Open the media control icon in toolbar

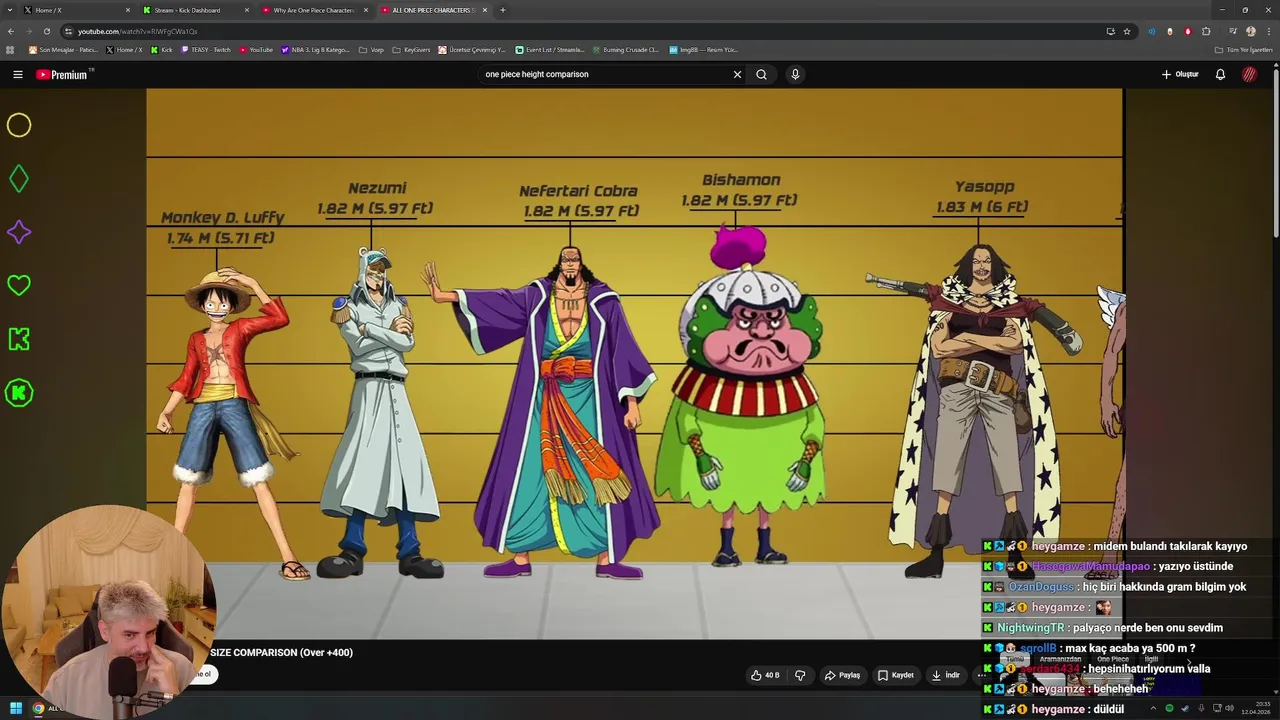[1232, 31]
